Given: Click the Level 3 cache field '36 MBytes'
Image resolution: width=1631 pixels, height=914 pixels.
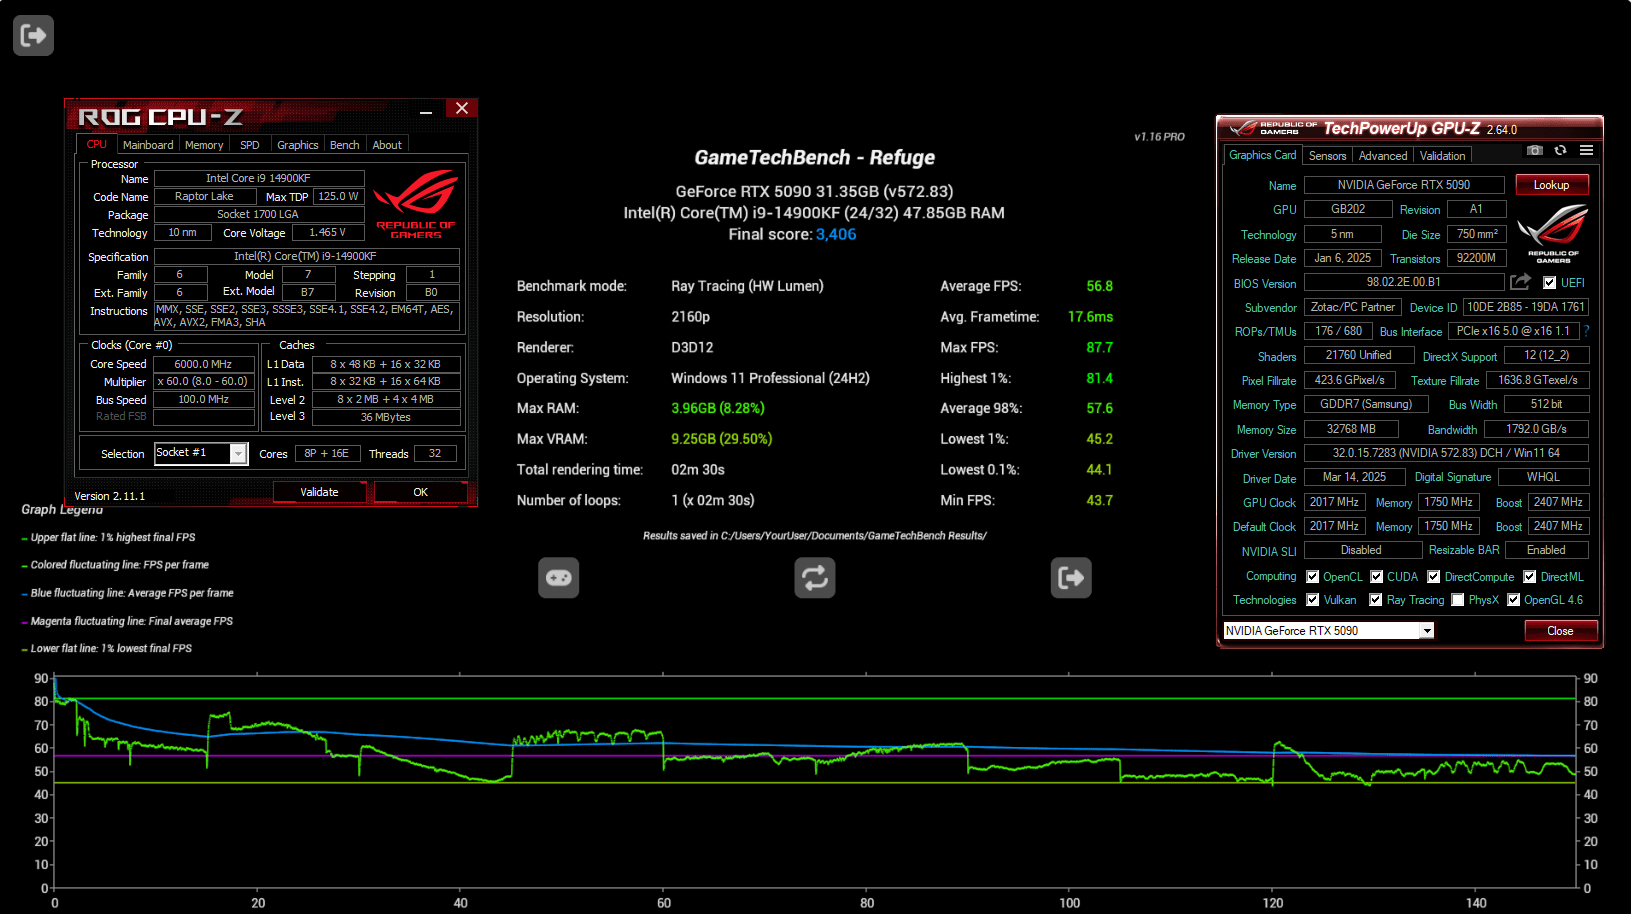Looking at the screenshot, I should 386,417.
